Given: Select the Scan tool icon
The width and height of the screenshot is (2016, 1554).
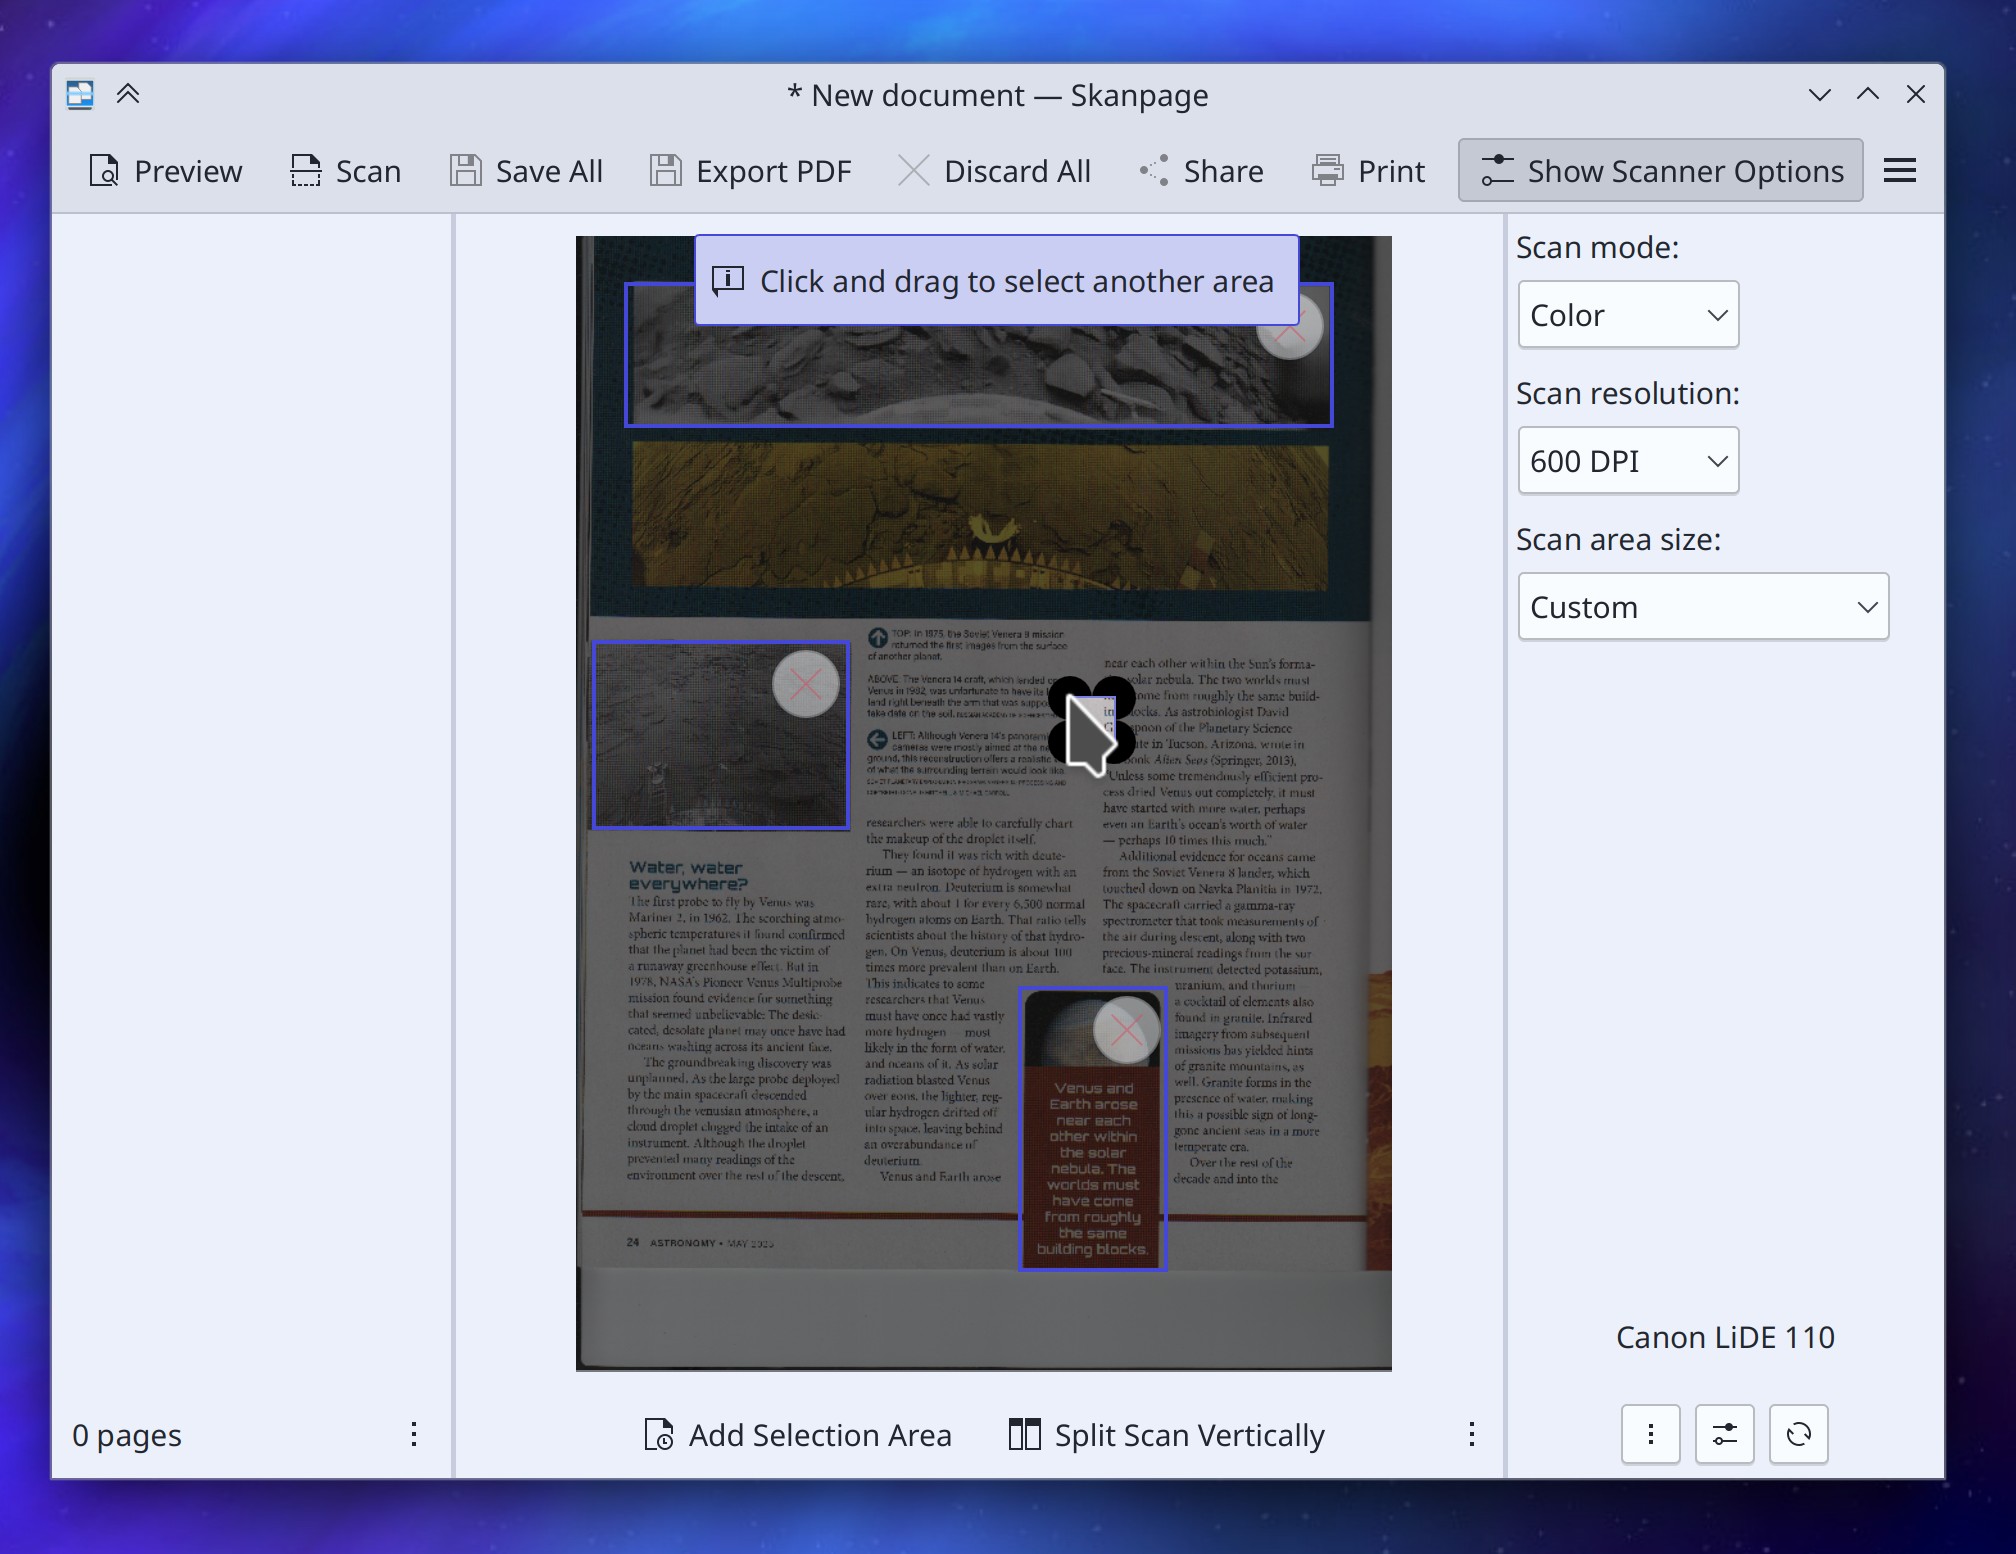Looking at the screenshot, I should coord(306,170).
